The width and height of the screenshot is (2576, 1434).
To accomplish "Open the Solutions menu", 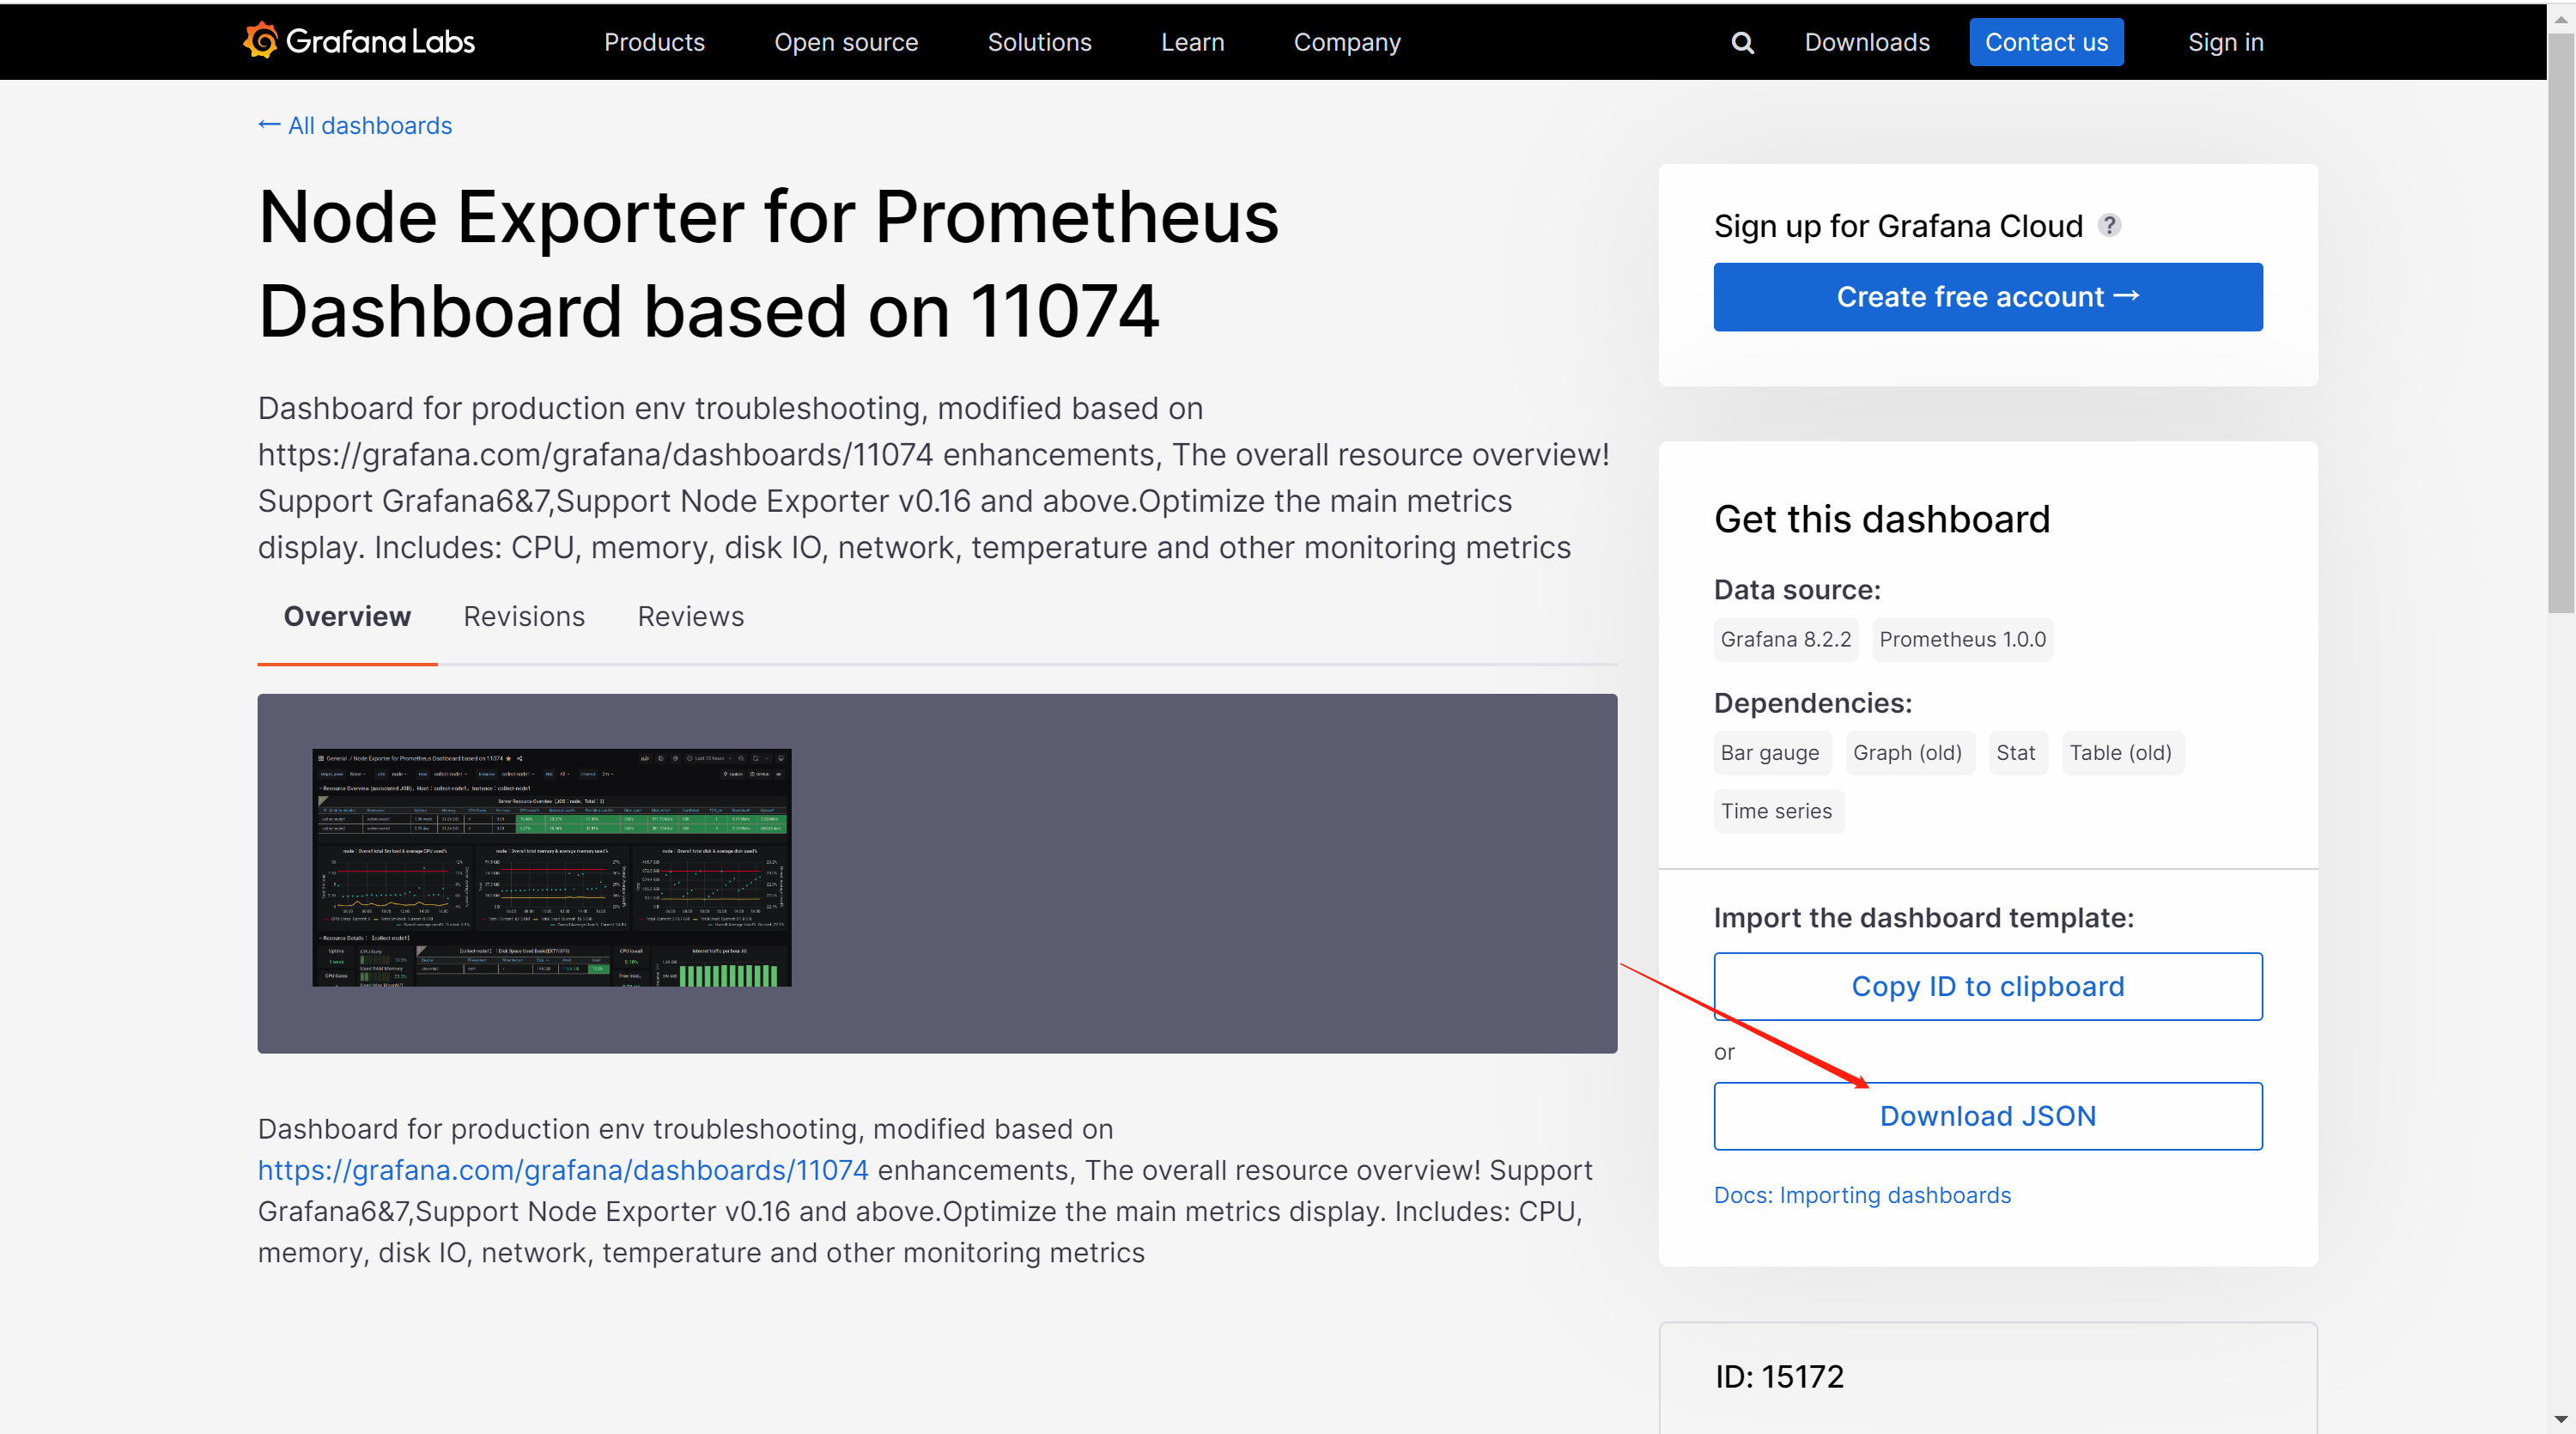I will click(x=1039, y=42).
